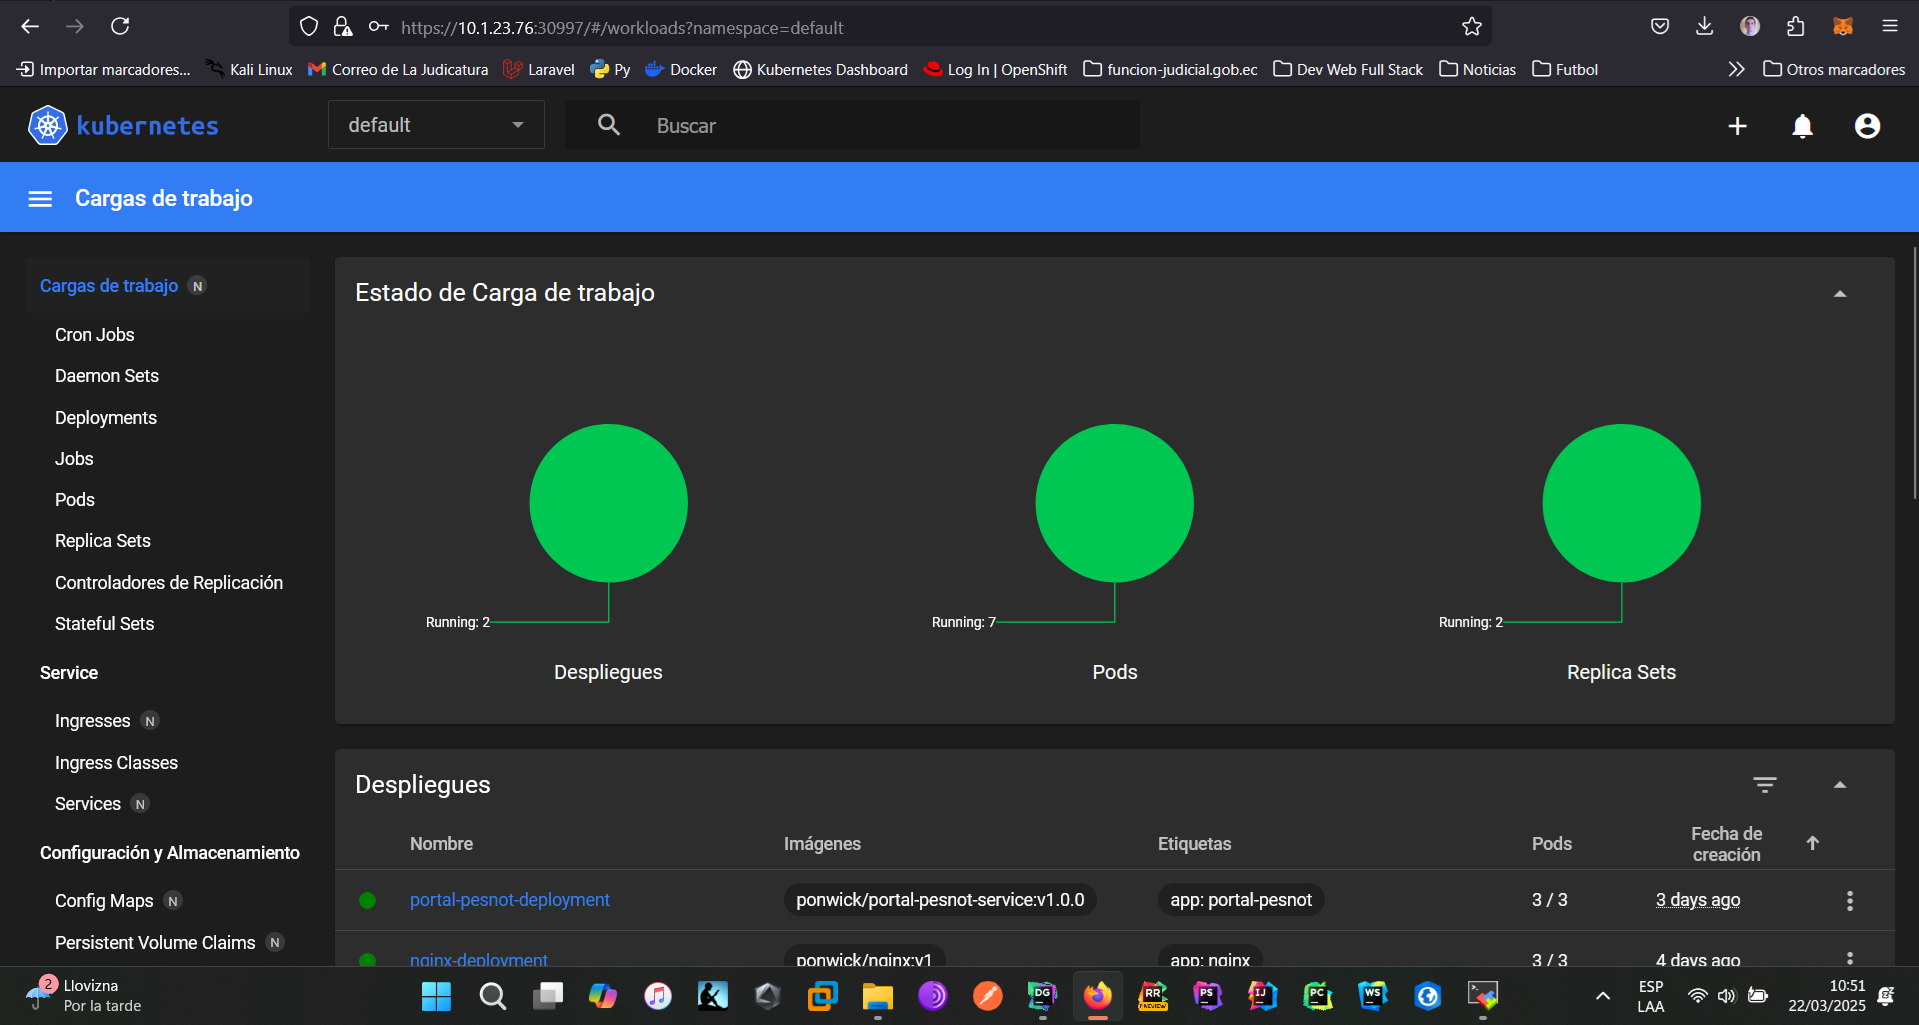Open Config Maps in the sidebar
This screenshot has height=1025, width=1919.
click(x=104, y=901)
